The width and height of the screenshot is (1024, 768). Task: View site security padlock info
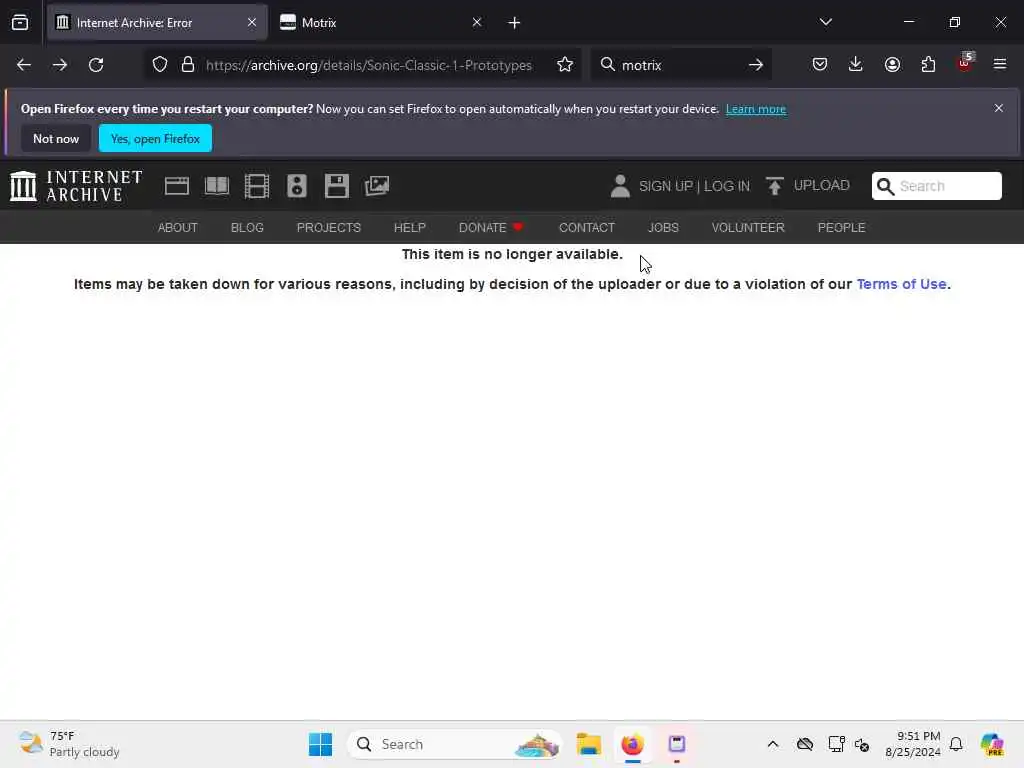click(188, 65)
